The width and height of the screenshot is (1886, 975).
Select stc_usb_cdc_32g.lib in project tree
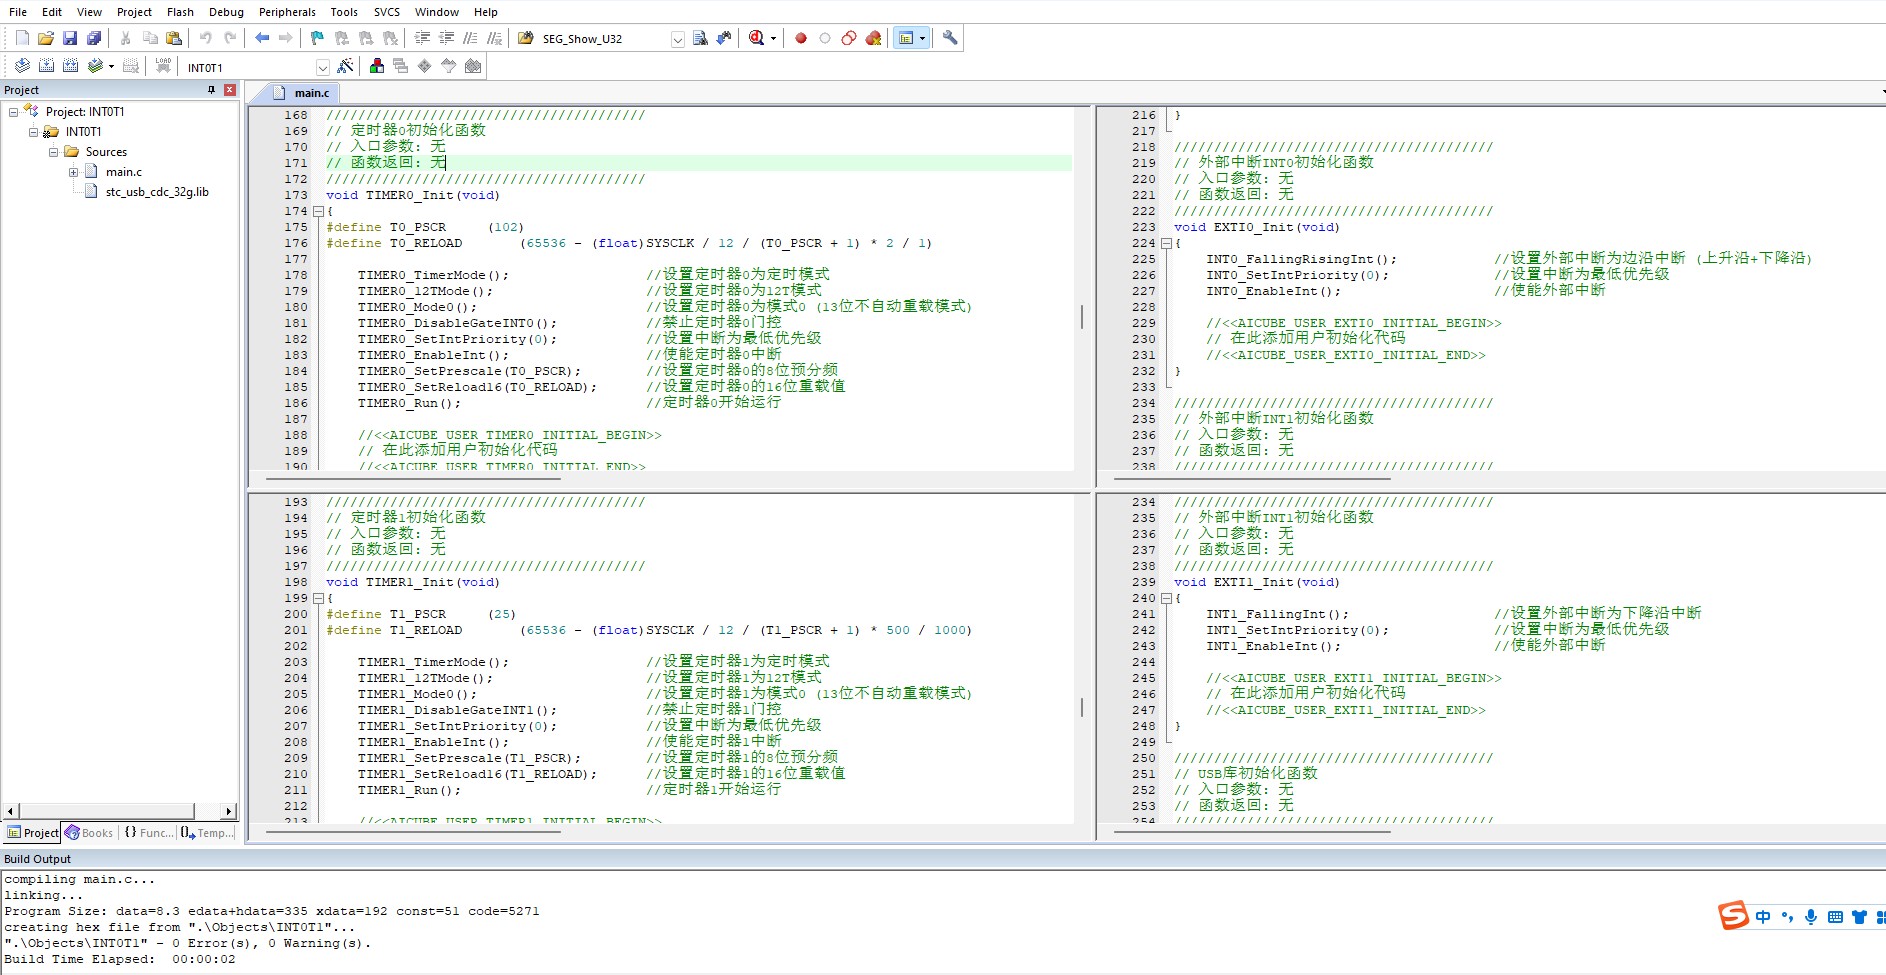click(157, 192)
